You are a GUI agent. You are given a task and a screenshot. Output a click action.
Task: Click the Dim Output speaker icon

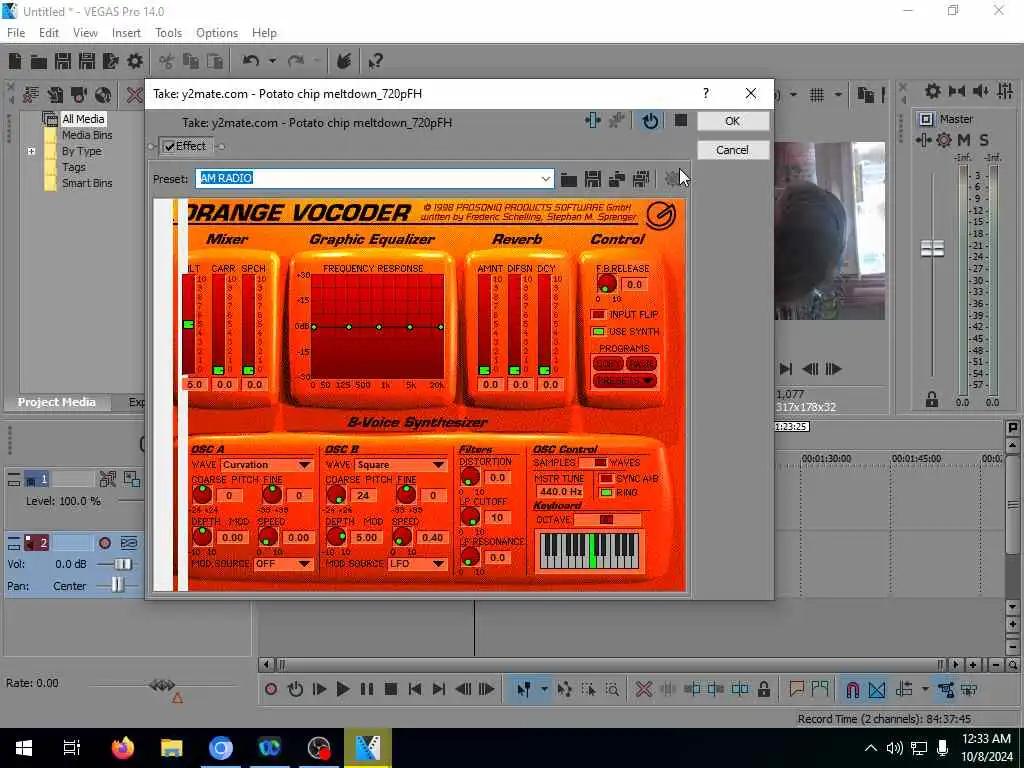coord(981,91)
